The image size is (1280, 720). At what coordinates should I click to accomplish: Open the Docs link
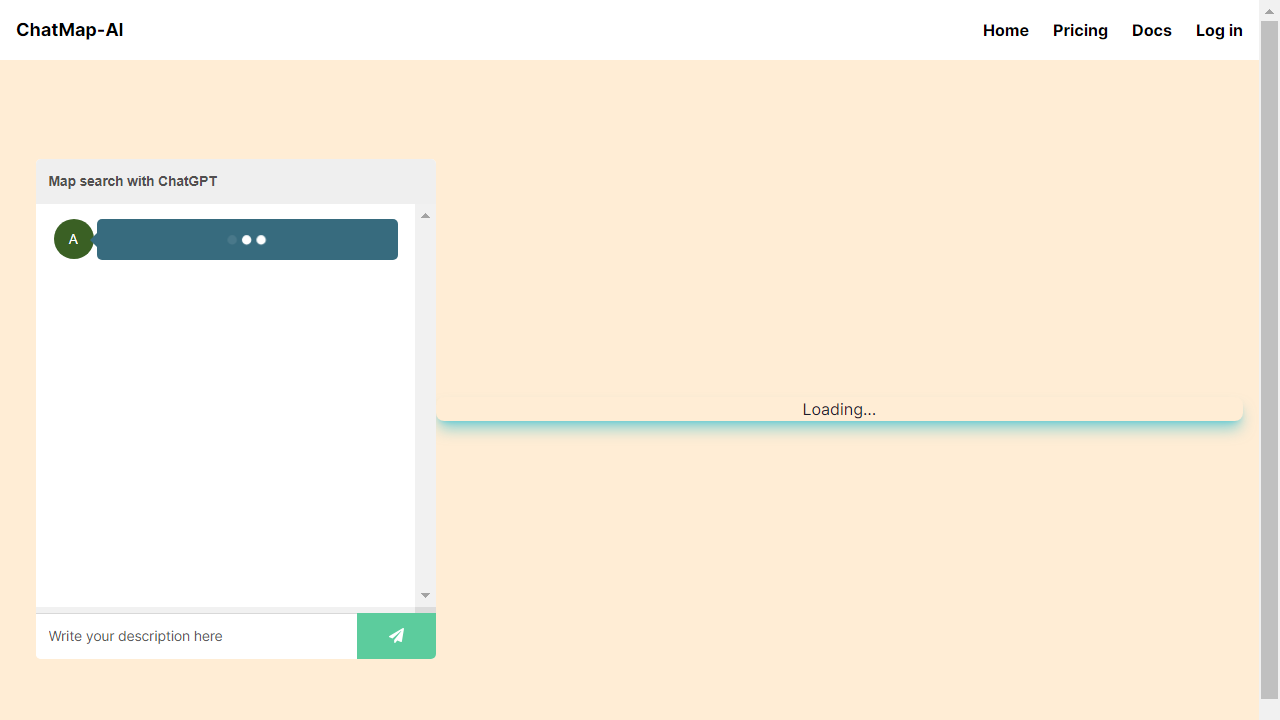tap(1152, 30)
